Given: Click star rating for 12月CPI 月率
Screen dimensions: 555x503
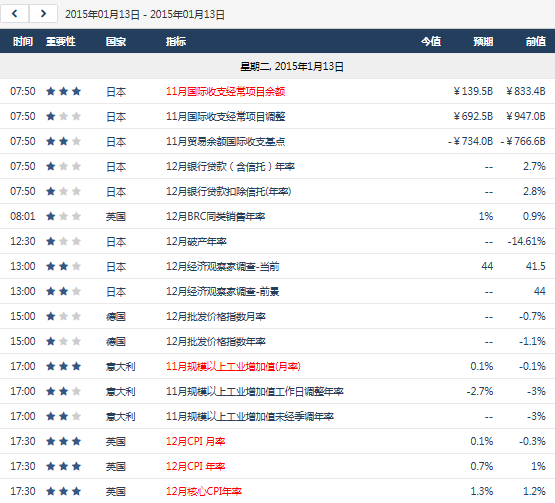Looking at the screenshot, I should (64, 441).
